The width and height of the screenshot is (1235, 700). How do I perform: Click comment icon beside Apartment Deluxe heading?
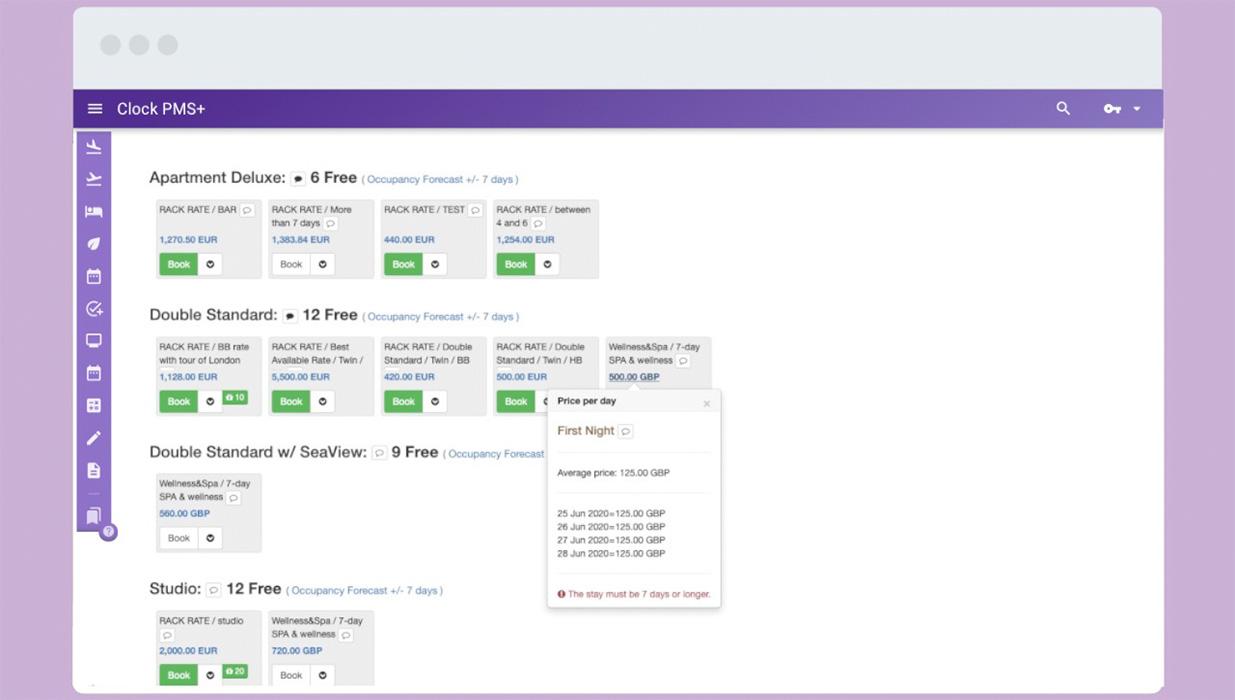click(x=298, y=179)
